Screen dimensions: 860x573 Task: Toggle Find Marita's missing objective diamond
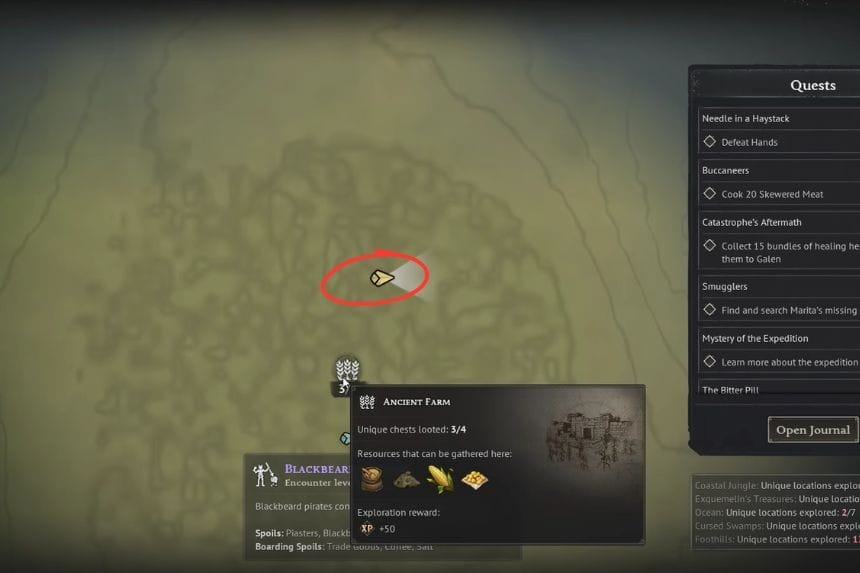click(x=710, y=310)
